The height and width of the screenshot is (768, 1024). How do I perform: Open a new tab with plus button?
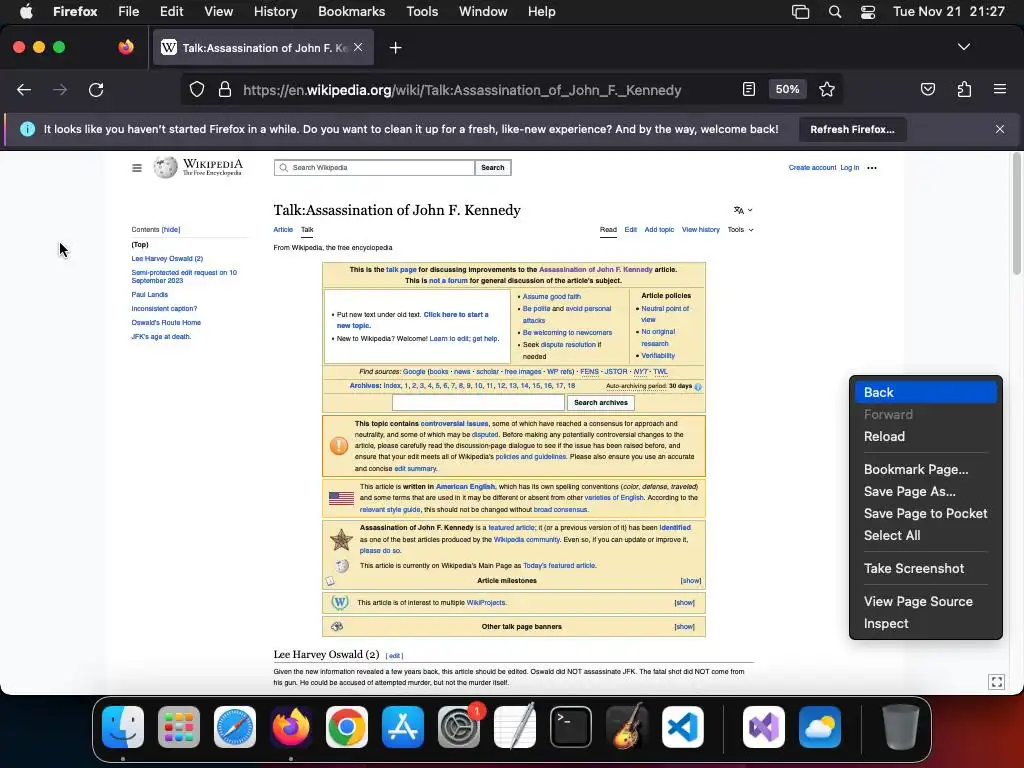click(x=395, y=48)
